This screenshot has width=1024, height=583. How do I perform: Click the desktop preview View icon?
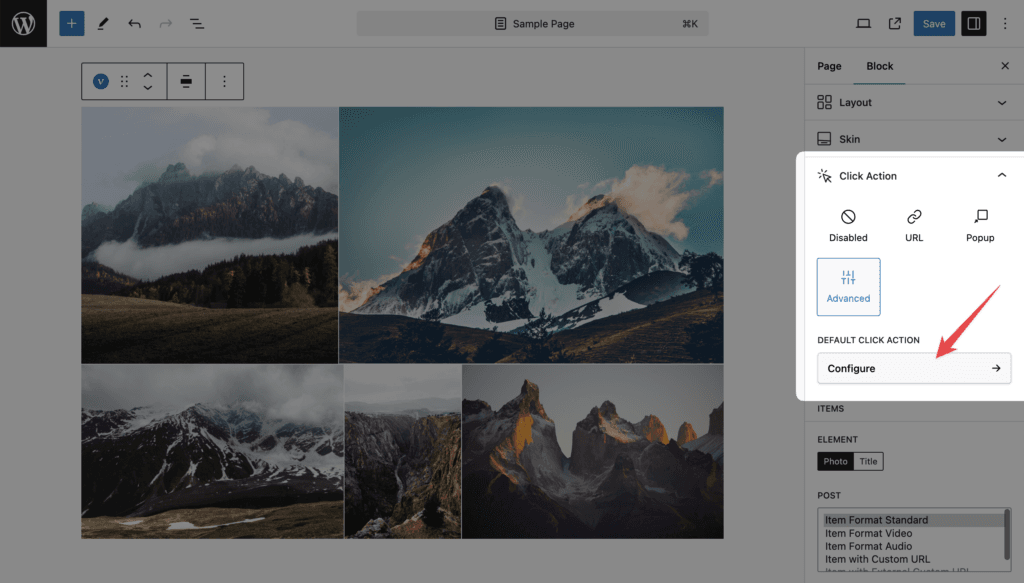pyautogui.click(x=863, y=23)
